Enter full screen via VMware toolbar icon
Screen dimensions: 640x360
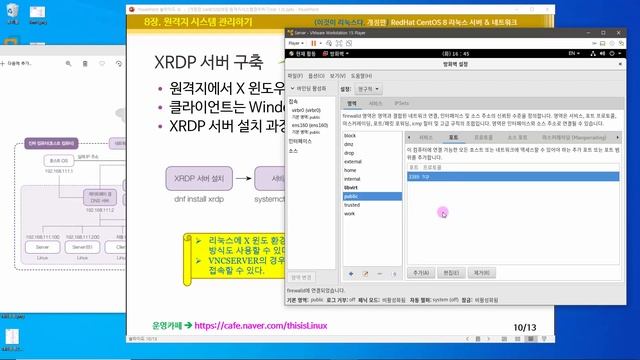coord(339,43)
